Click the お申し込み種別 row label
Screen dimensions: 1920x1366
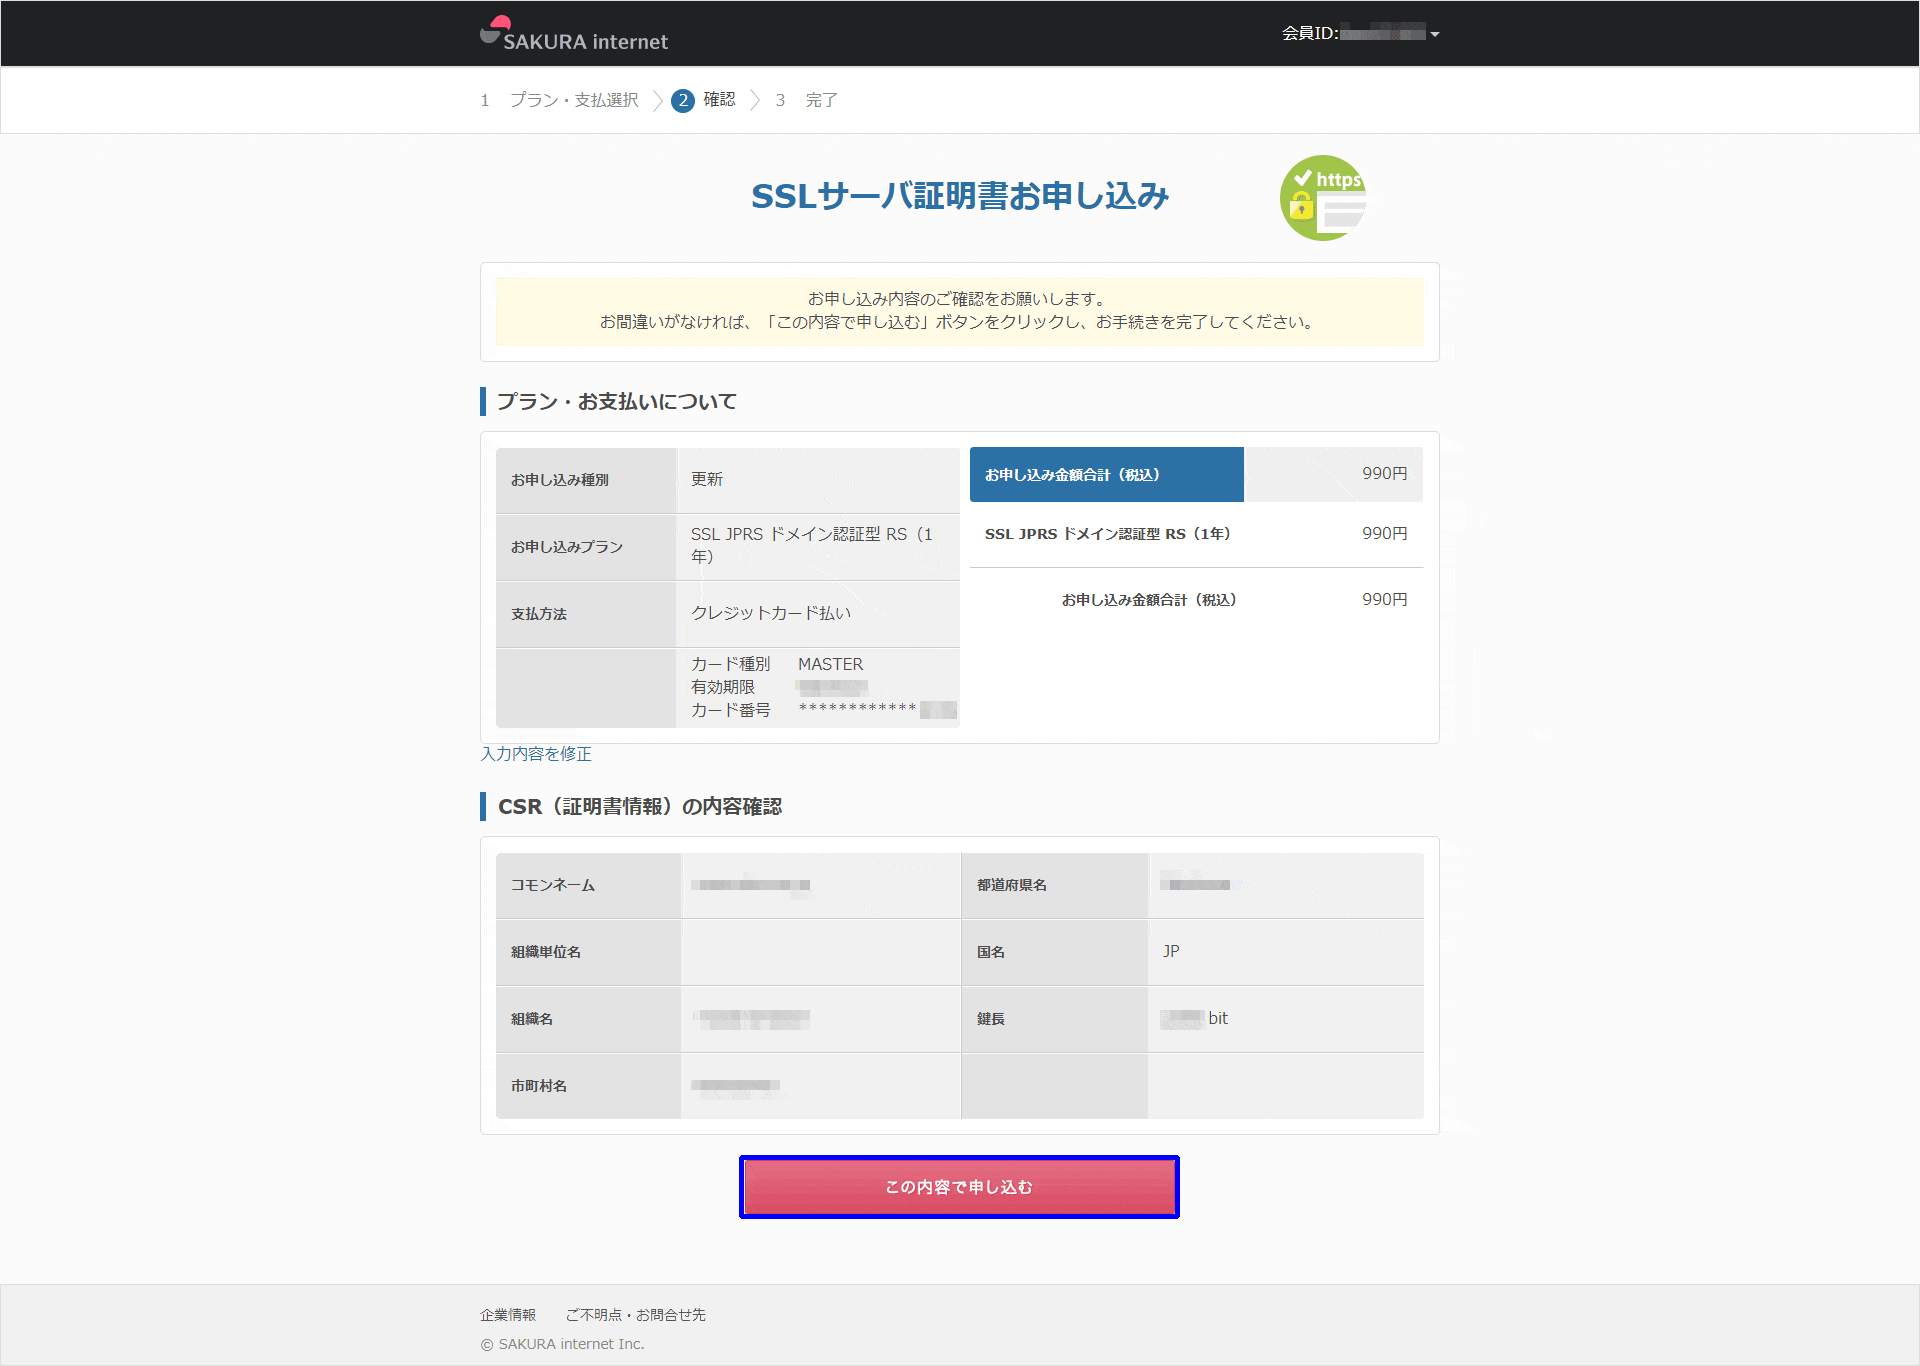click(560, 480)
